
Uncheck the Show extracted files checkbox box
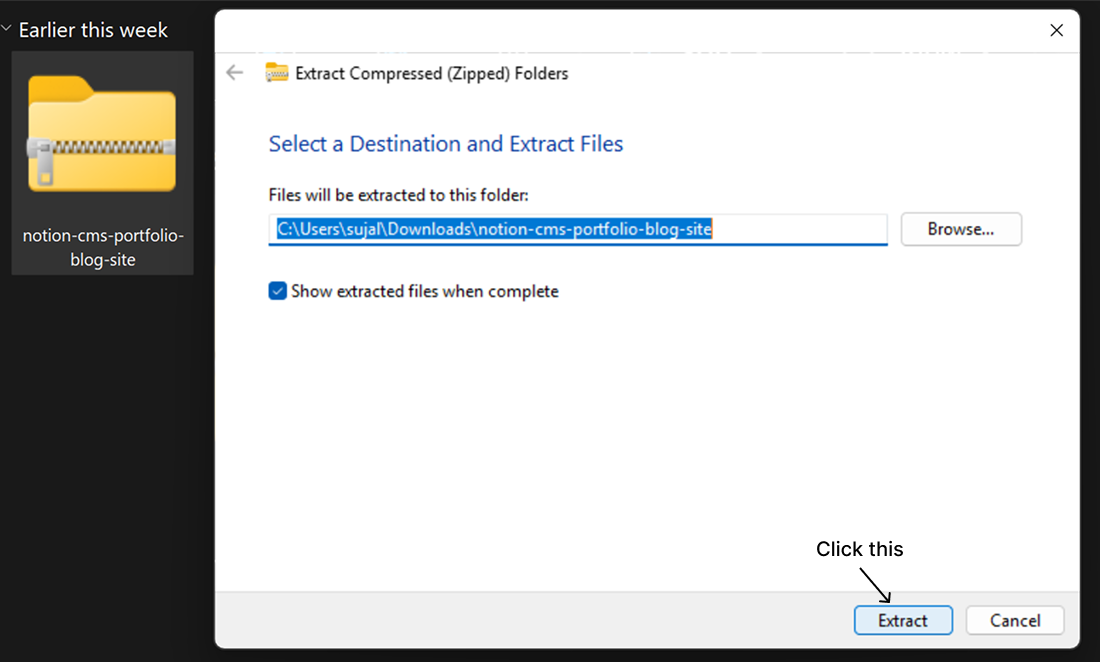point(278,291)
